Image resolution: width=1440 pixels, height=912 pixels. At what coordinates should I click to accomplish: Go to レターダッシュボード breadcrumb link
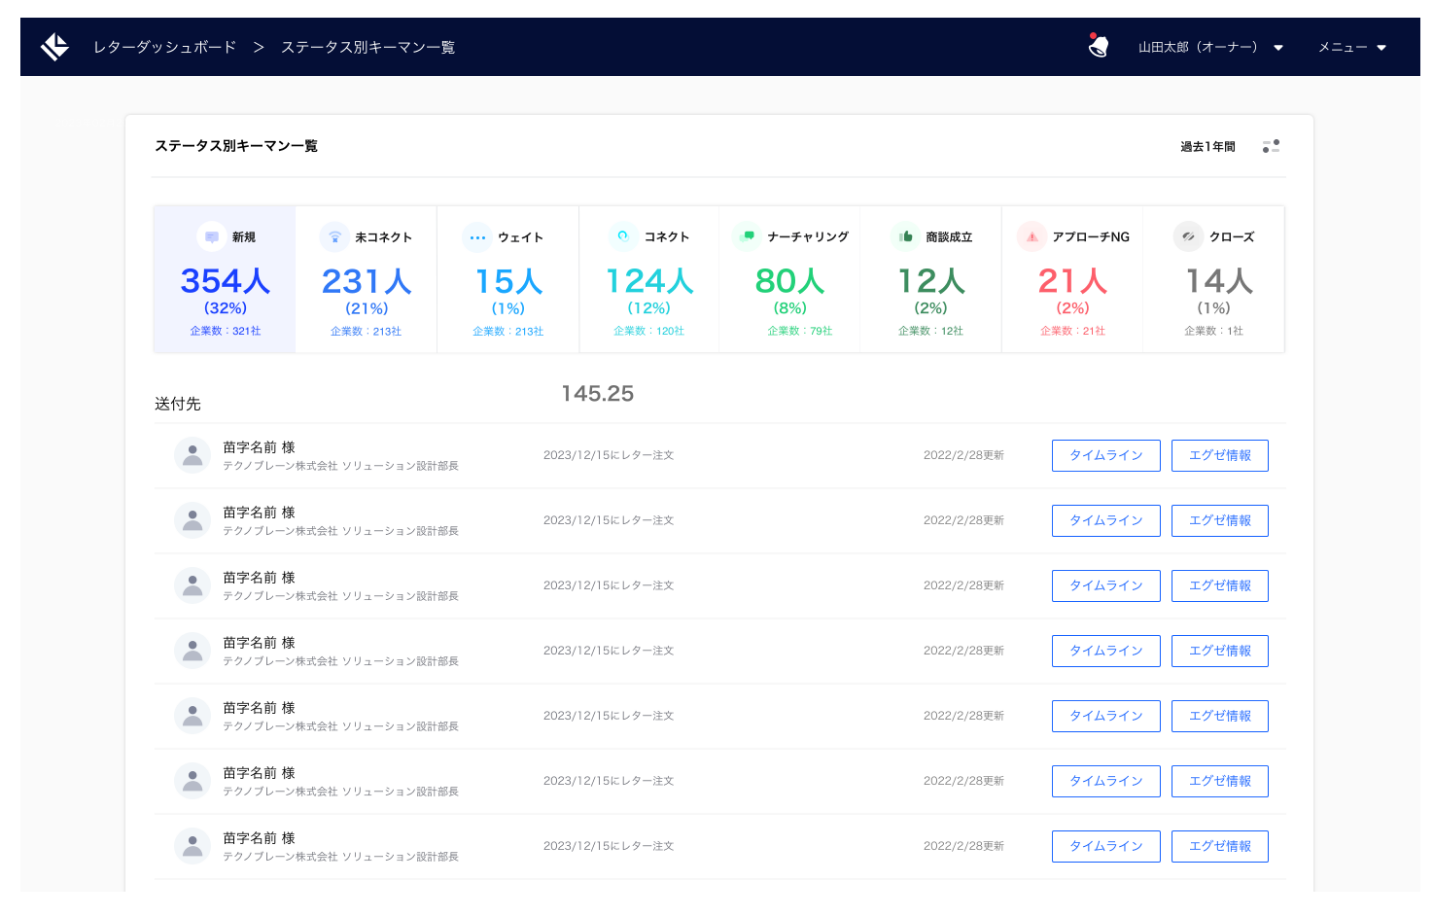[x=165, y=47]
